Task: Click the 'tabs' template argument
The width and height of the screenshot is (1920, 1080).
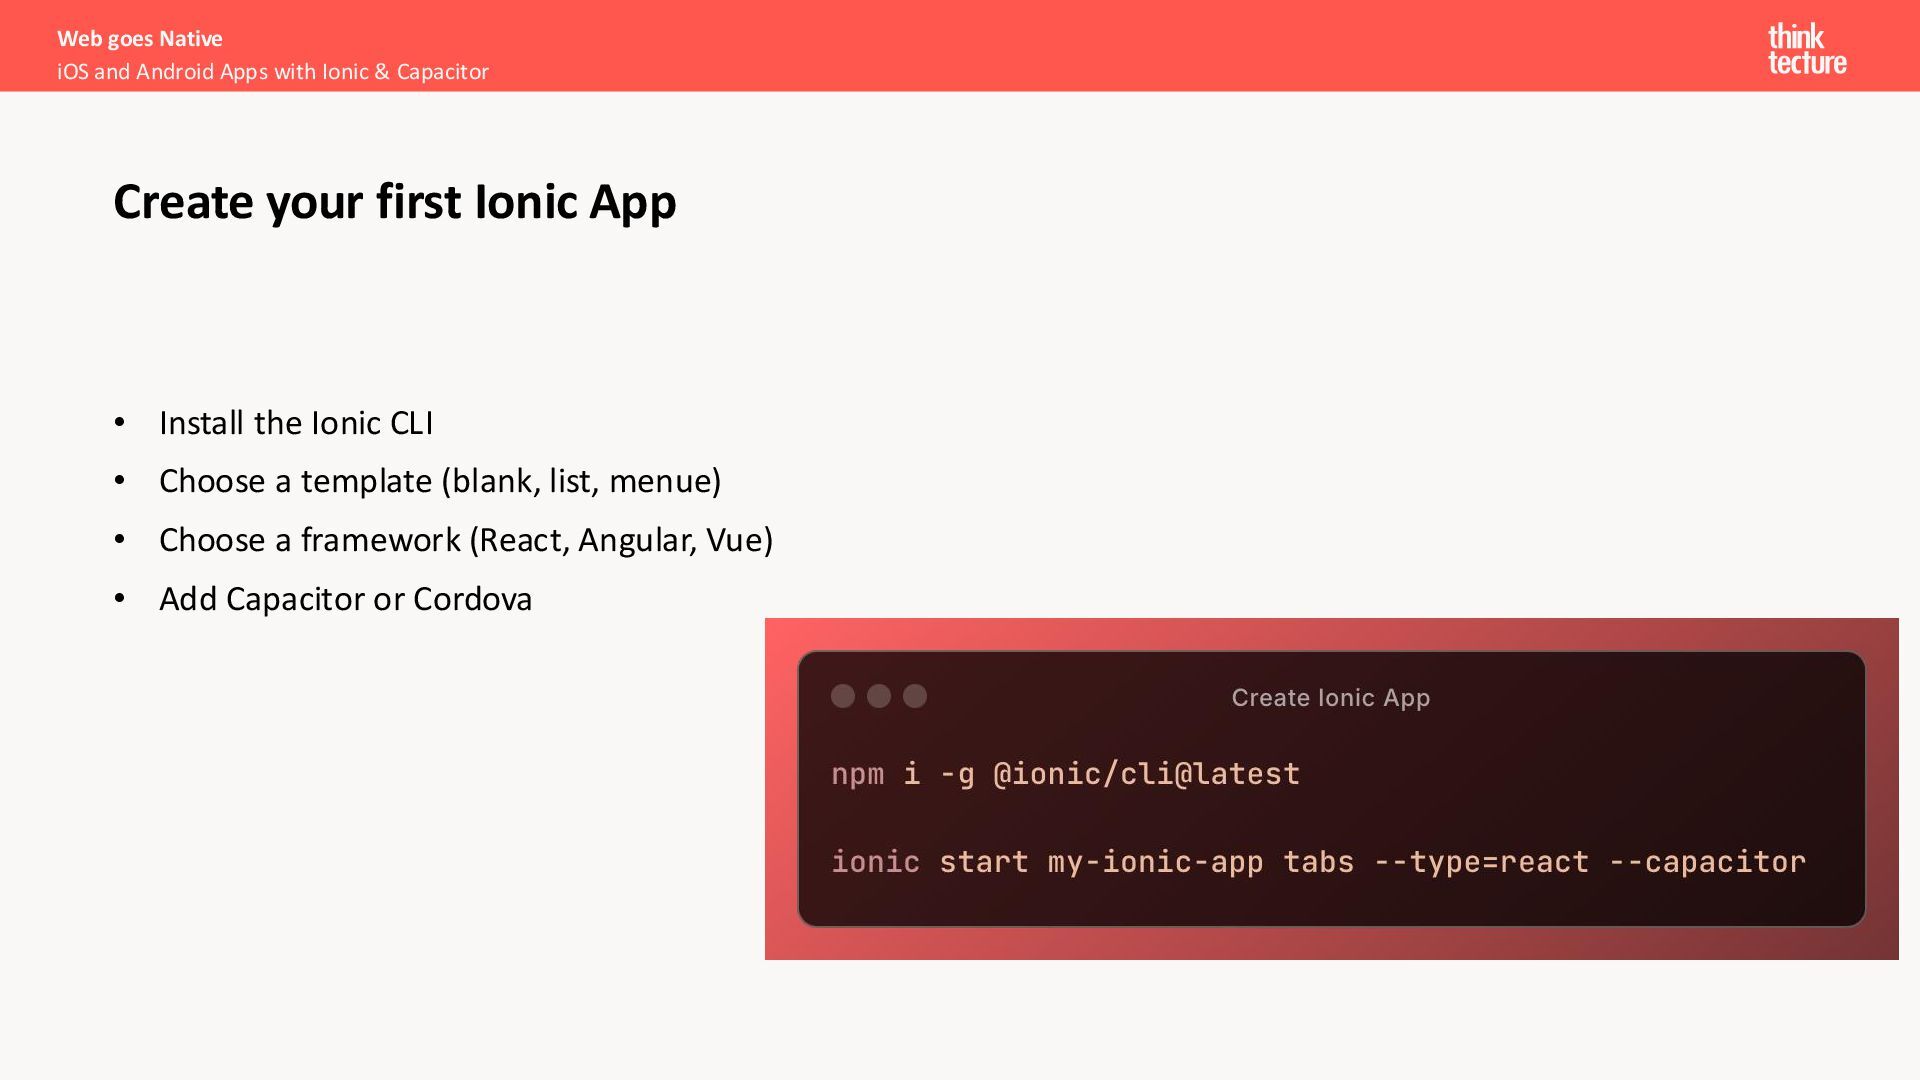Action: [x=1318, y=862]
